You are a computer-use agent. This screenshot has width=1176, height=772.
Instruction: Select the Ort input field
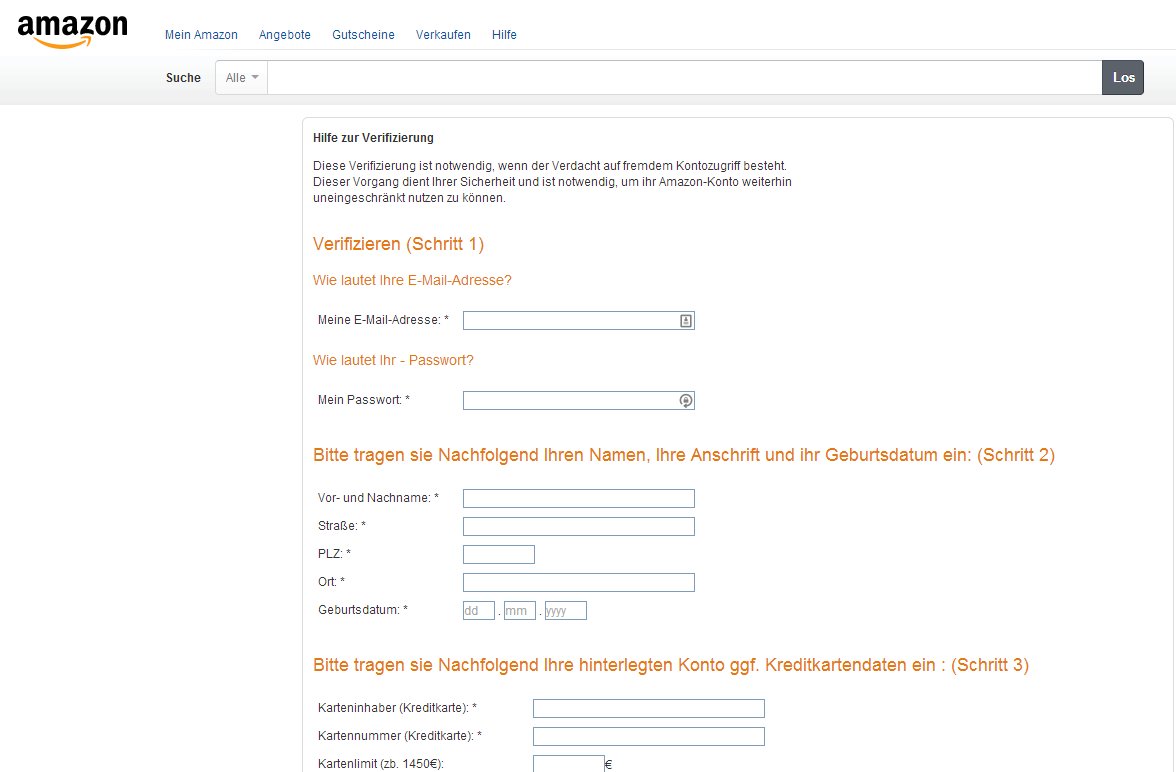(x=578, y=582)
